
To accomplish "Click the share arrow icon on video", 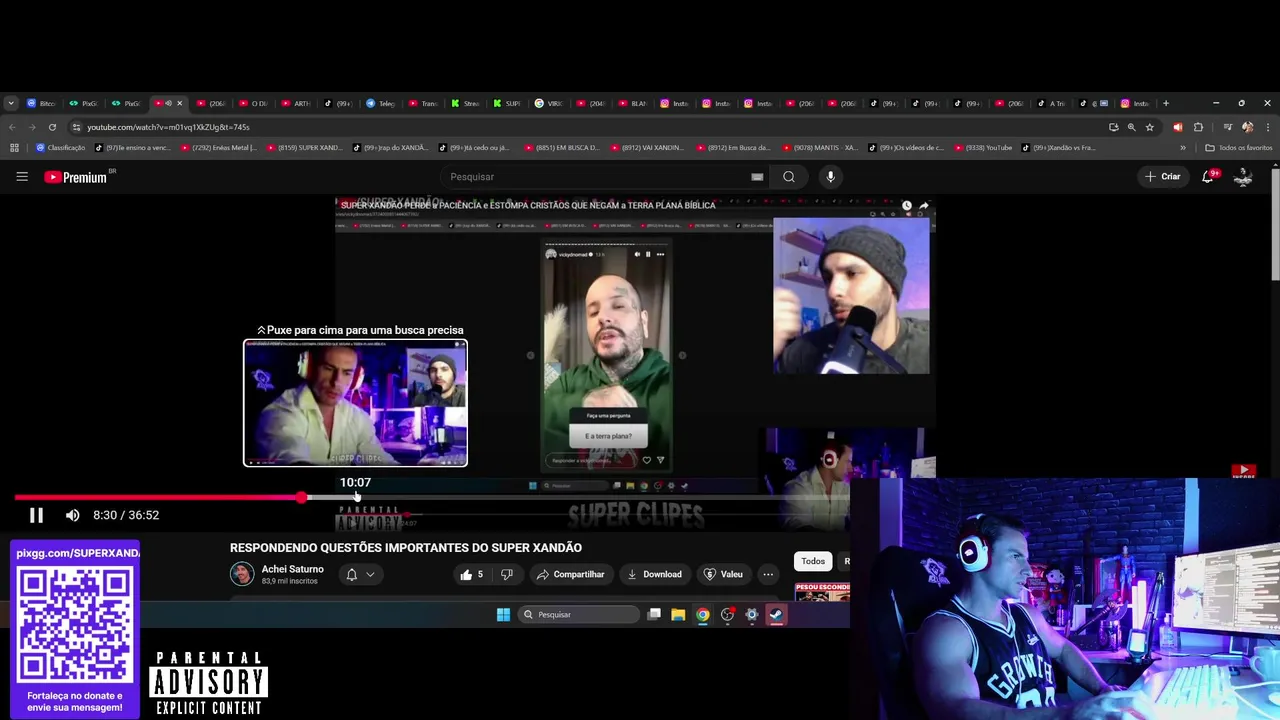I will pos(924,206).
